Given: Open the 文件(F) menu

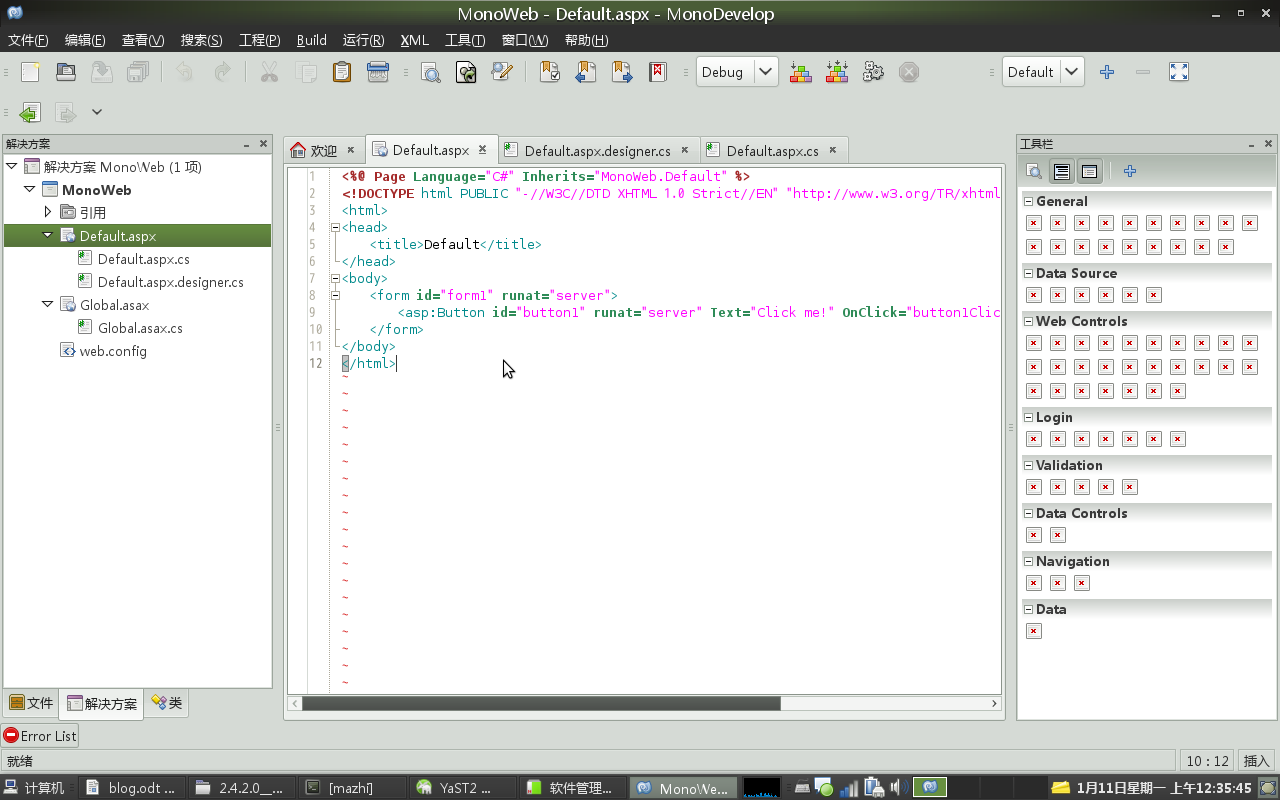Looking at the screenshot, I should pyautogui.click(x=28, y=40).
